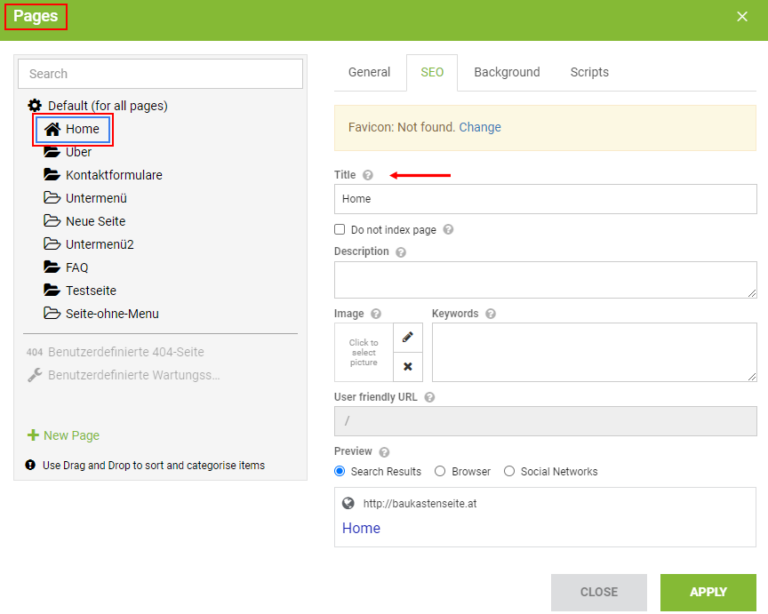Click the User friendly URL field
The image size is (768, 614).
(x=545, y=421)
